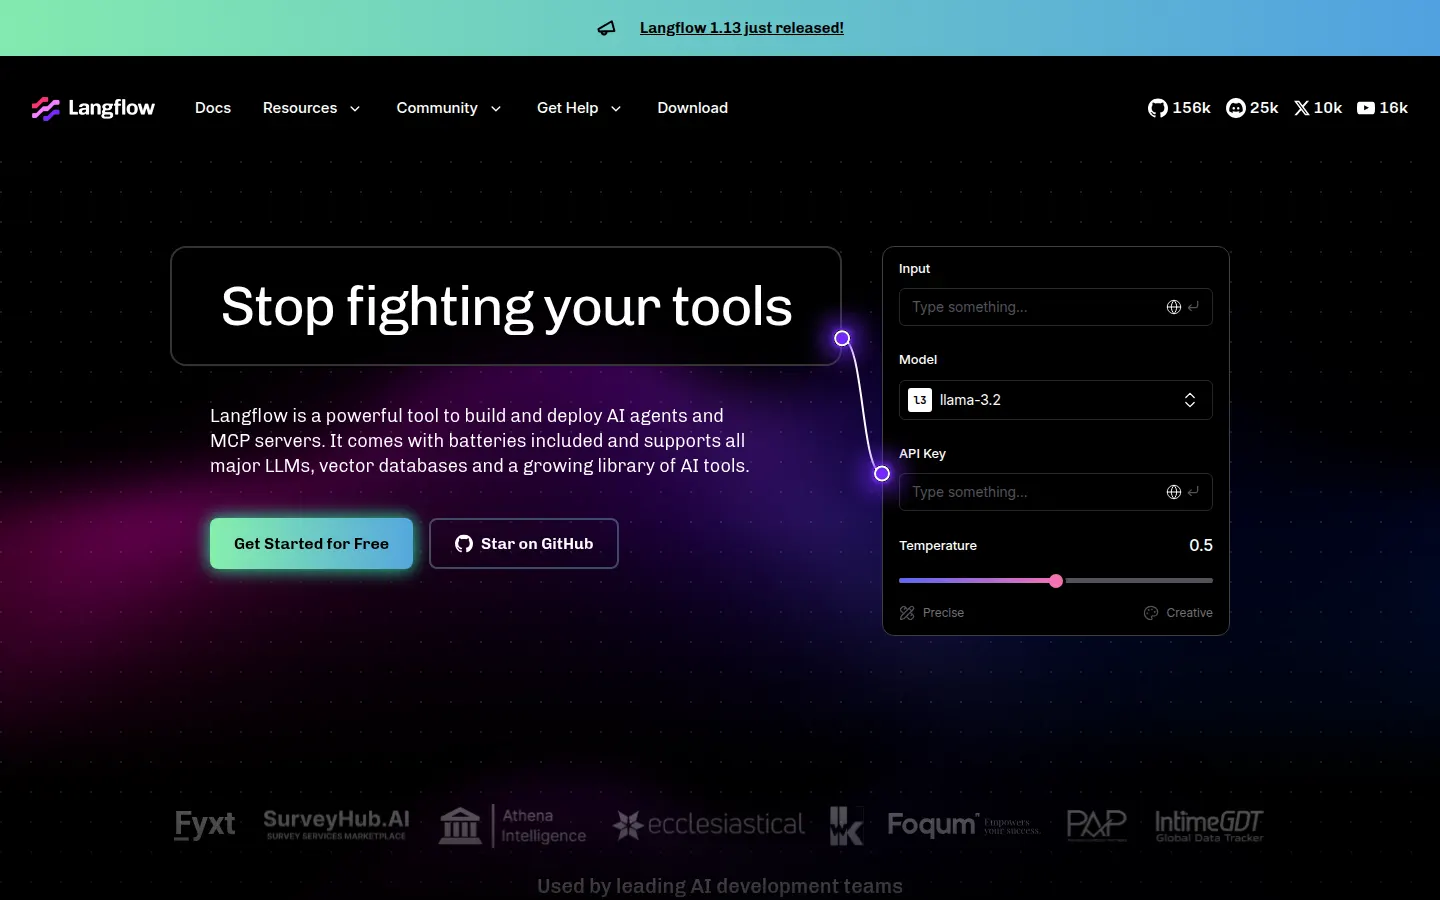Click the globe icon in the Input field
1440x900 pixels.
point(1174,307)
